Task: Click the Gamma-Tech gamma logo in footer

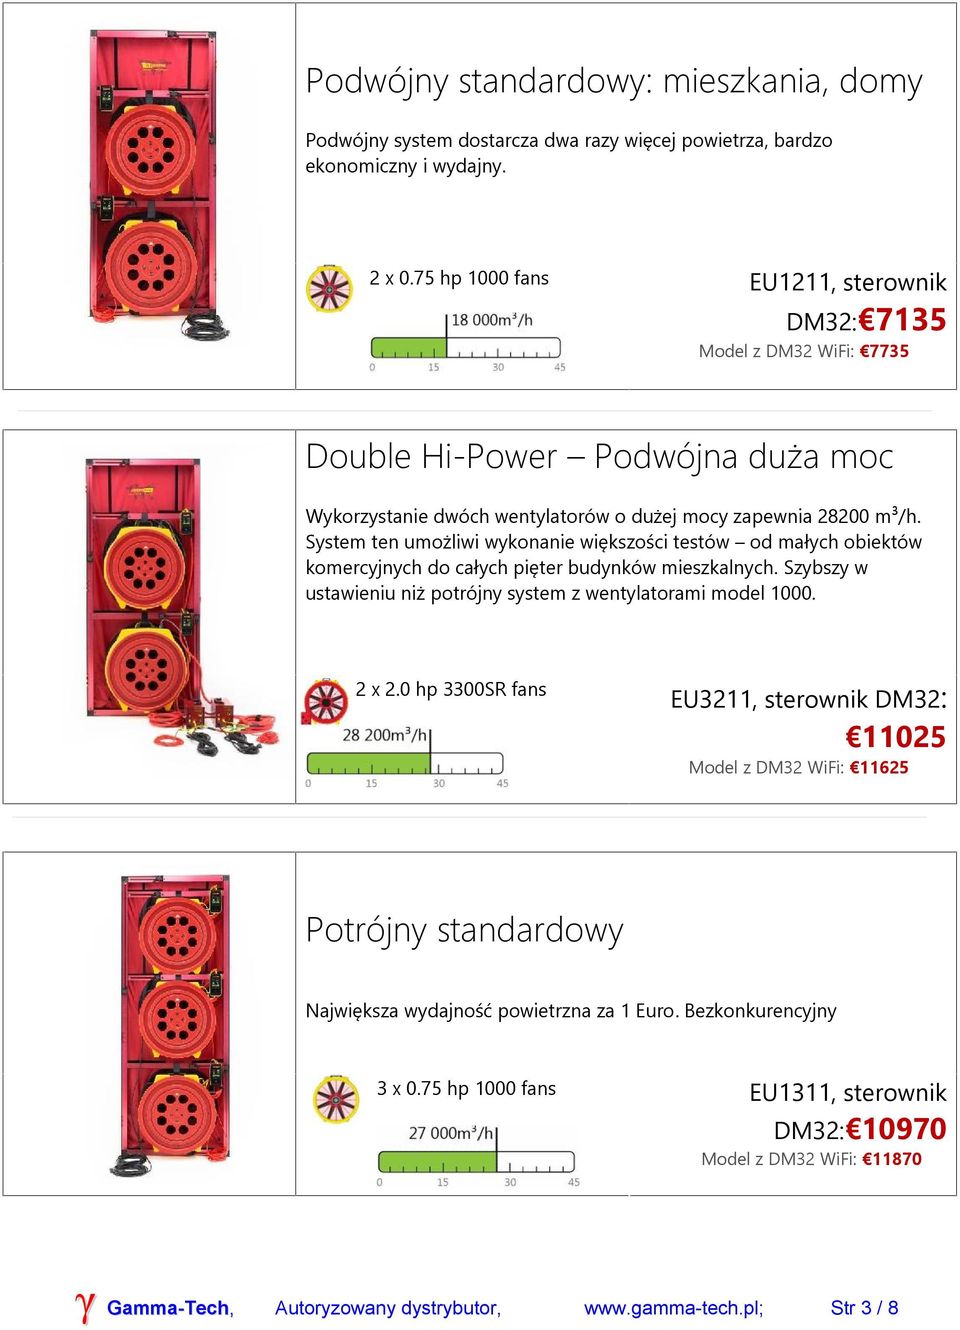Action: tap(85, 1307)
